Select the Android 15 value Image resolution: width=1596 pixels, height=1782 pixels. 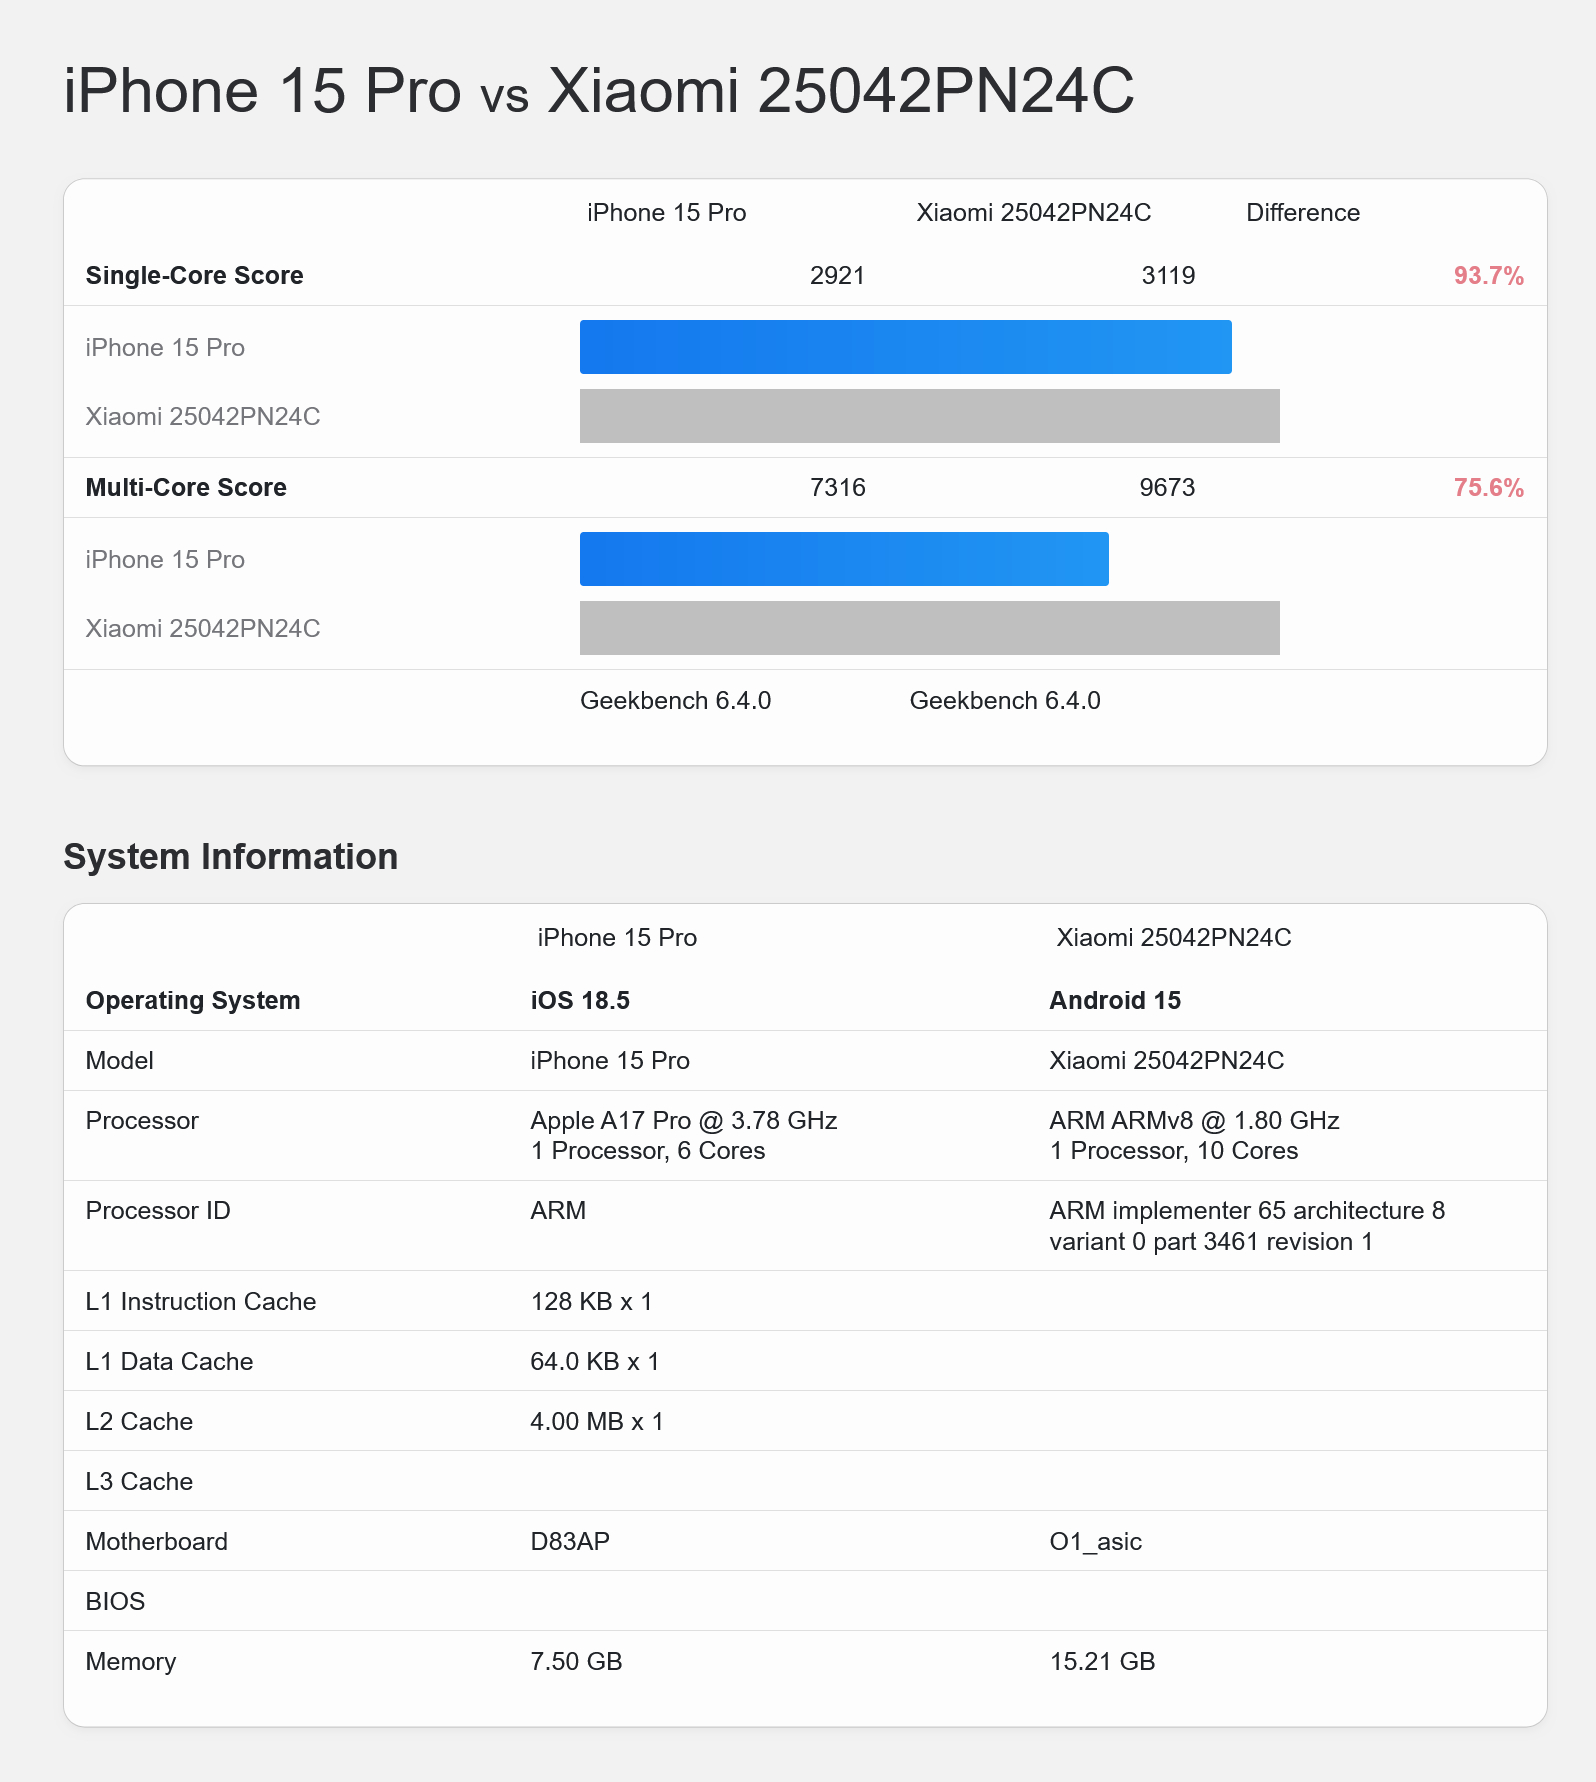pos(1115,1001)
